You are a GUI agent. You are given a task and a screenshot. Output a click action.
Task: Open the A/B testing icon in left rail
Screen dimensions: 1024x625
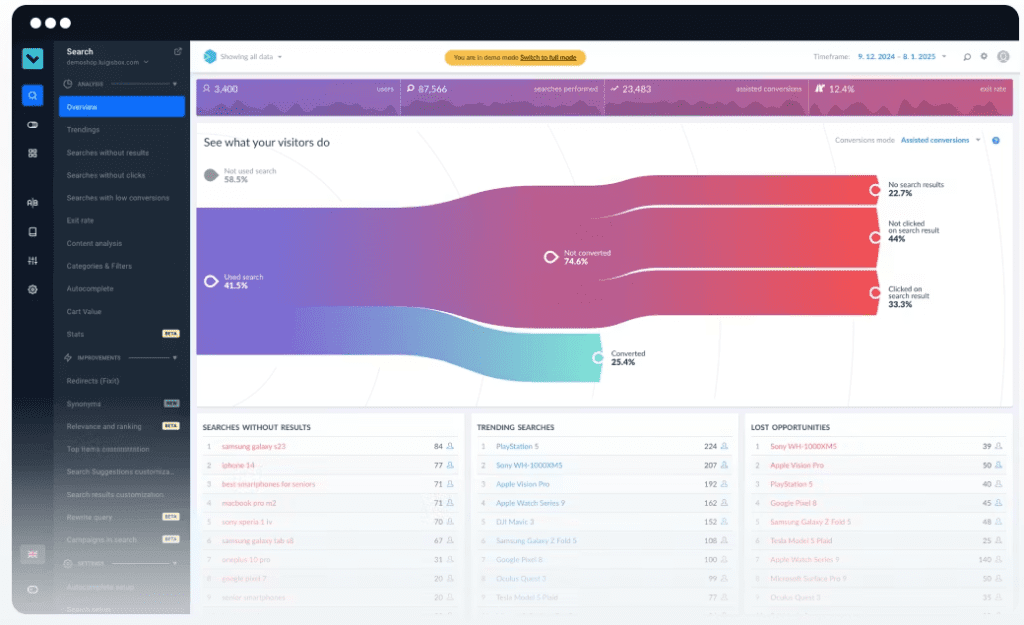pos(33,203)
